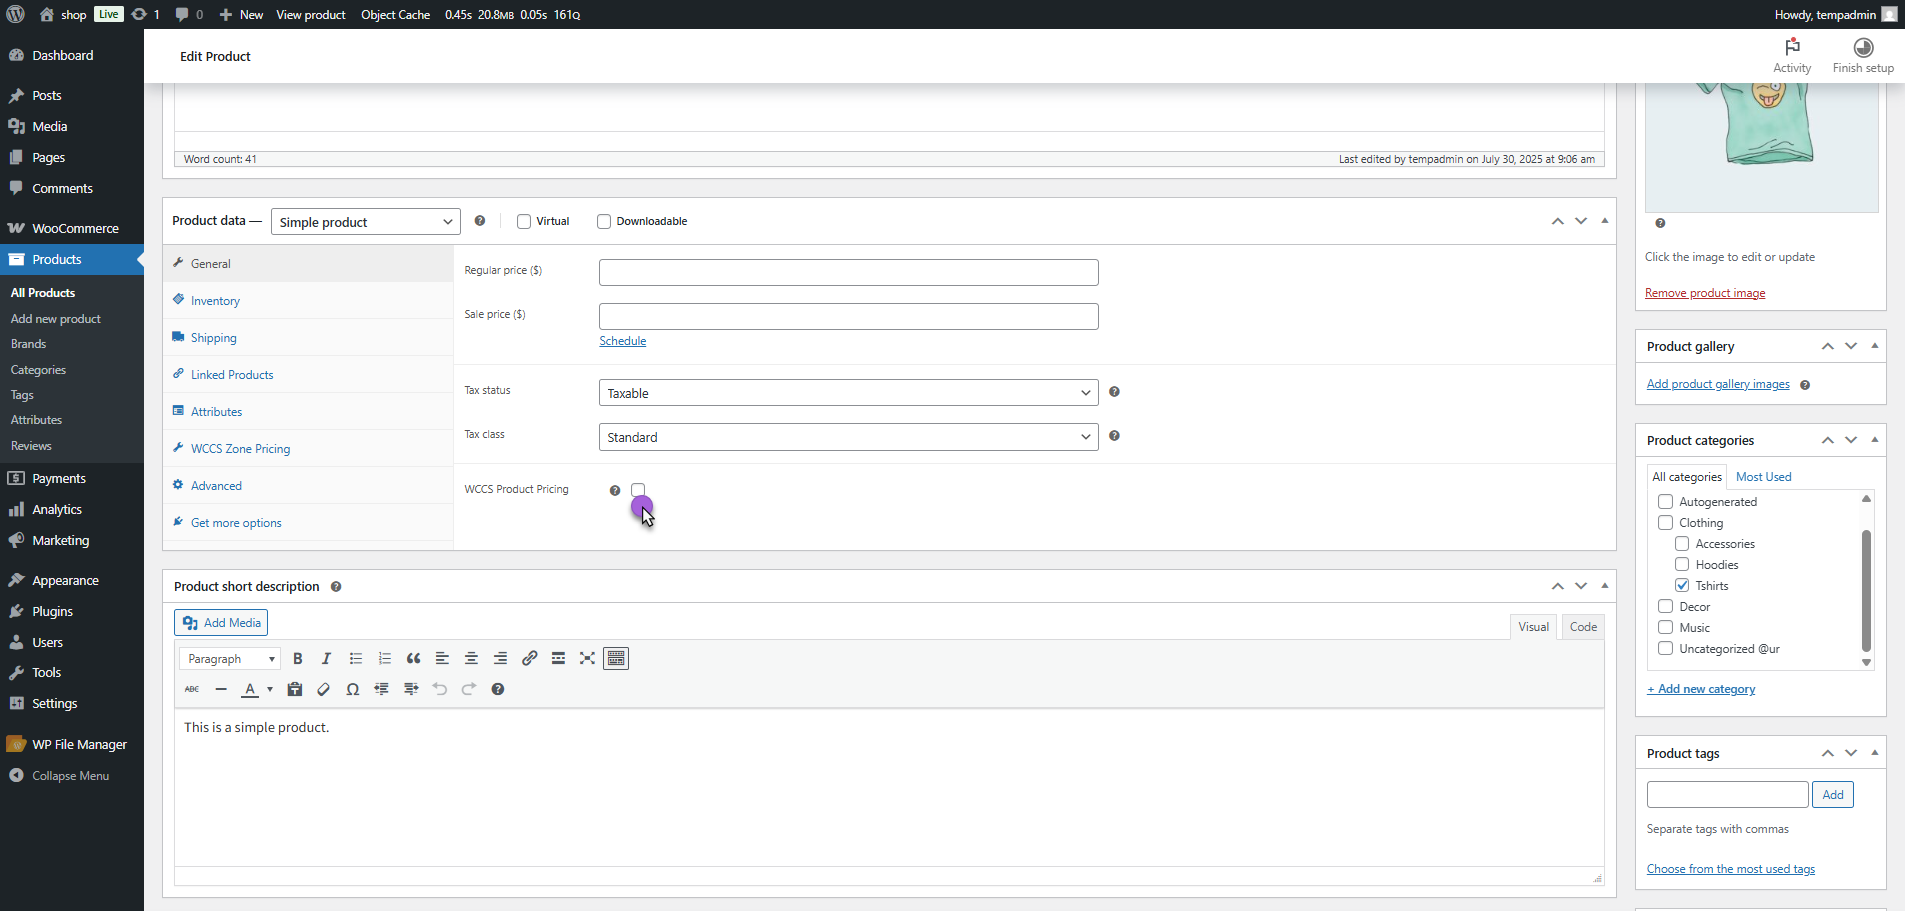Viewport: 1905px width, 911px height.
Task: Click the Activity flag icon
Action: (1791, 48)
